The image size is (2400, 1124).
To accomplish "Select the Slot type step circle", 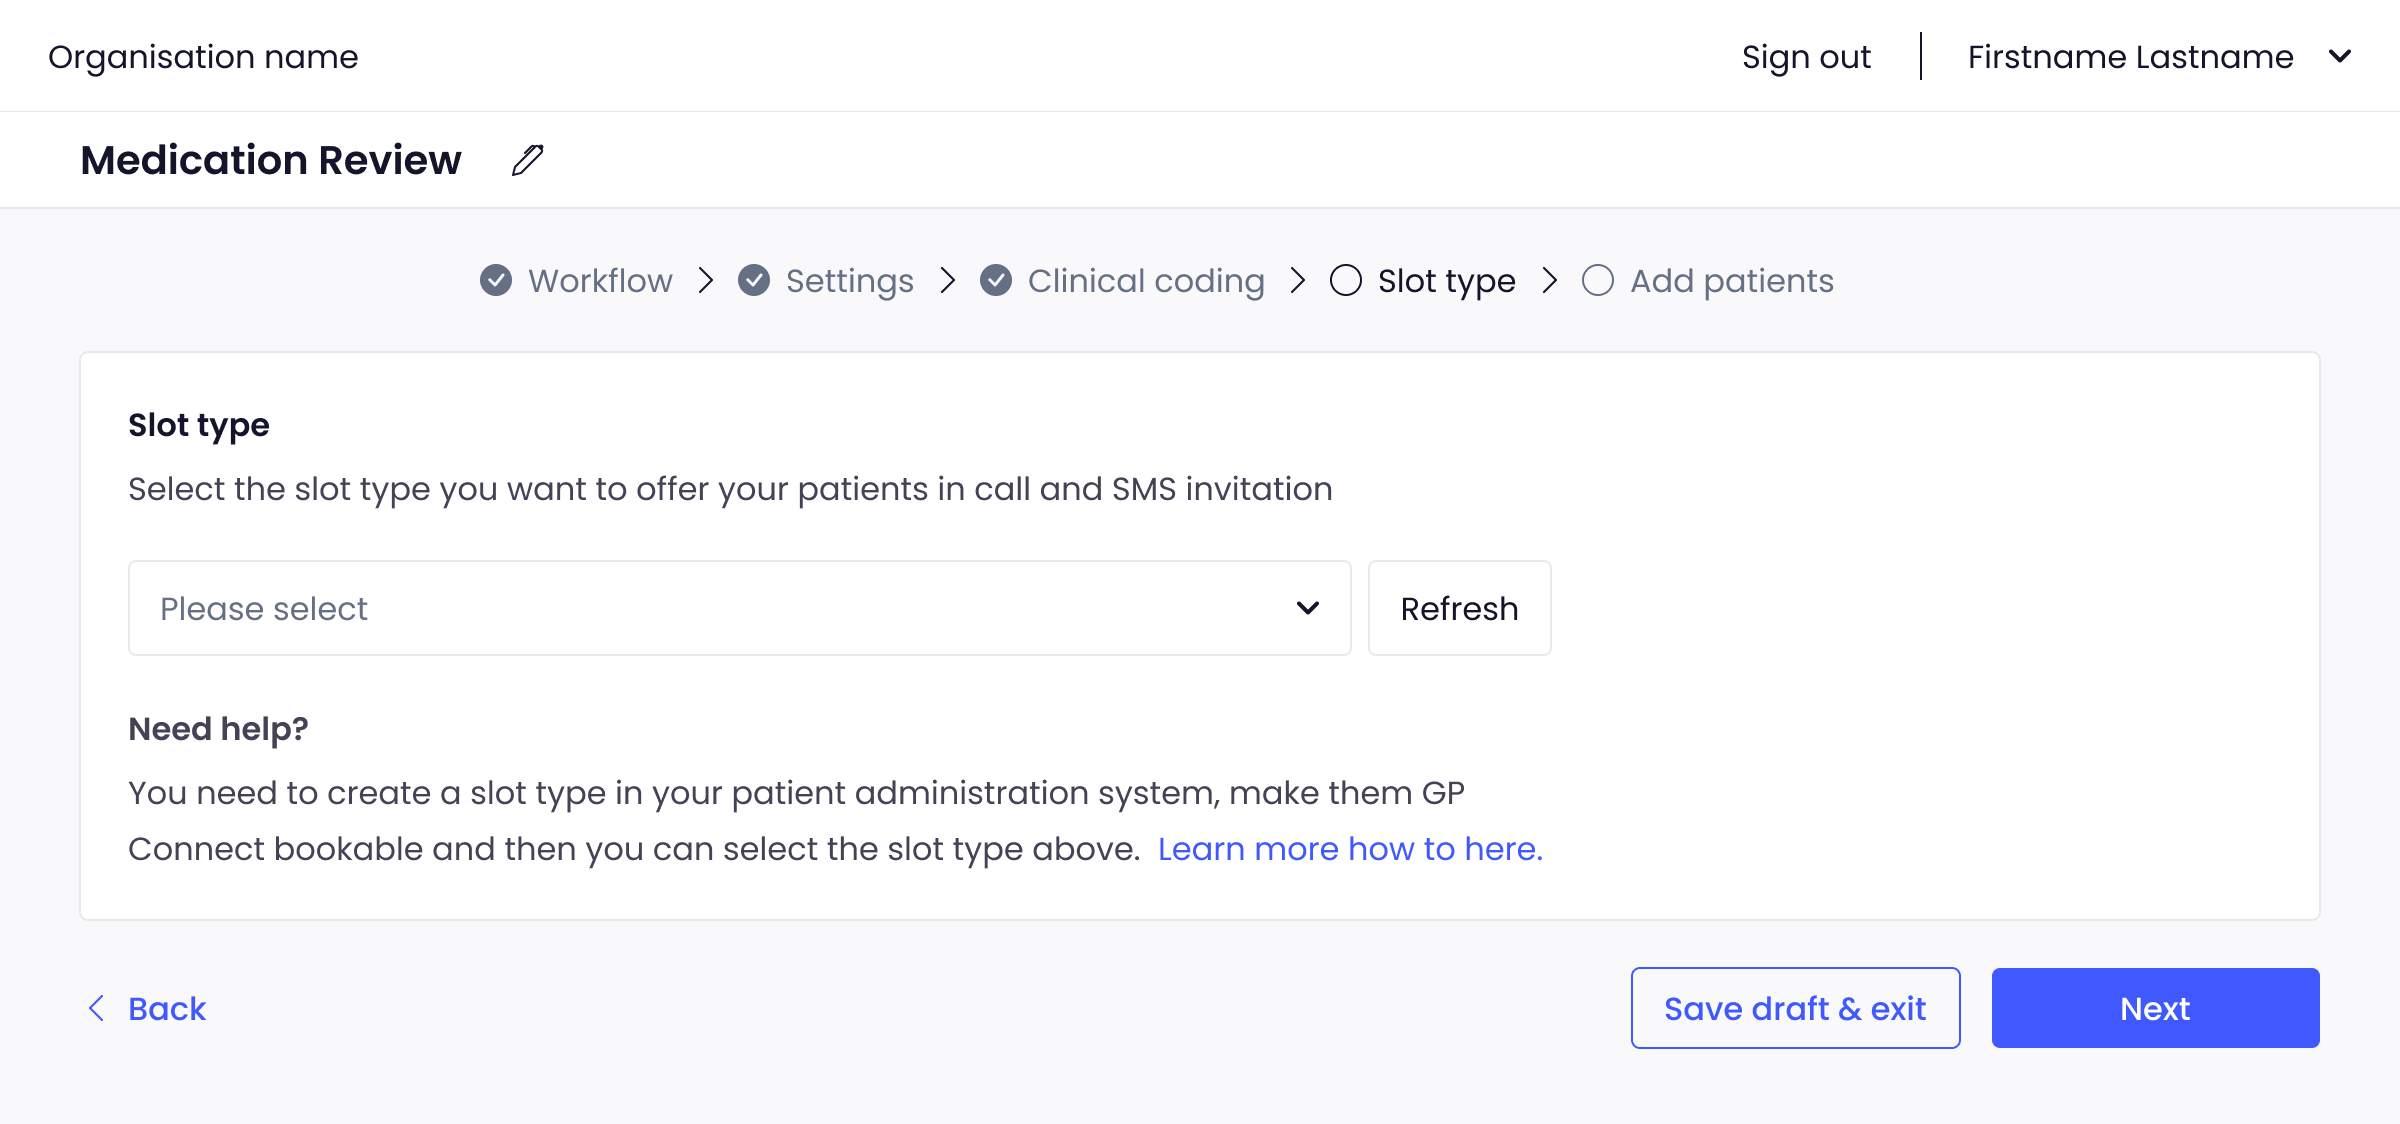I will pos(1346,281).
